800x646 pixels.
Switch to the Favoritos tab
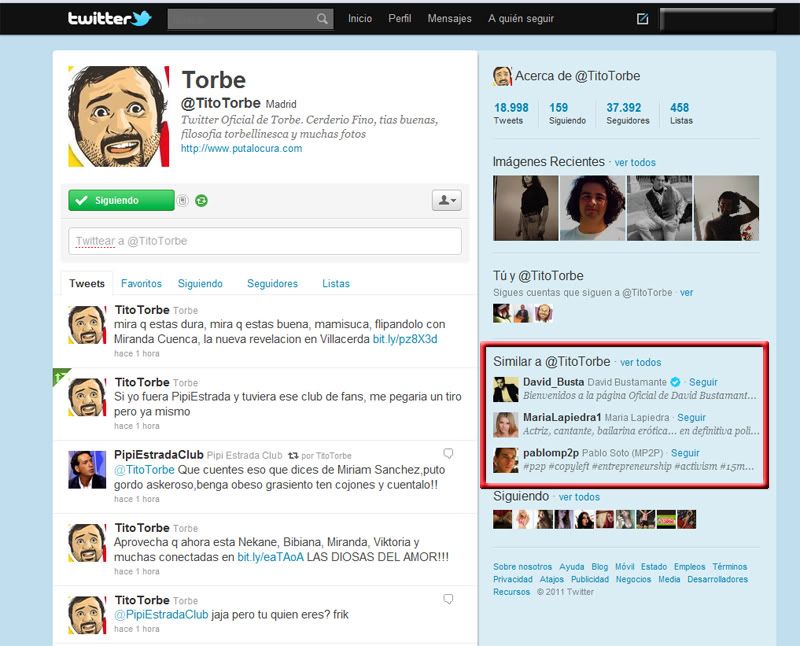point(141,284)
